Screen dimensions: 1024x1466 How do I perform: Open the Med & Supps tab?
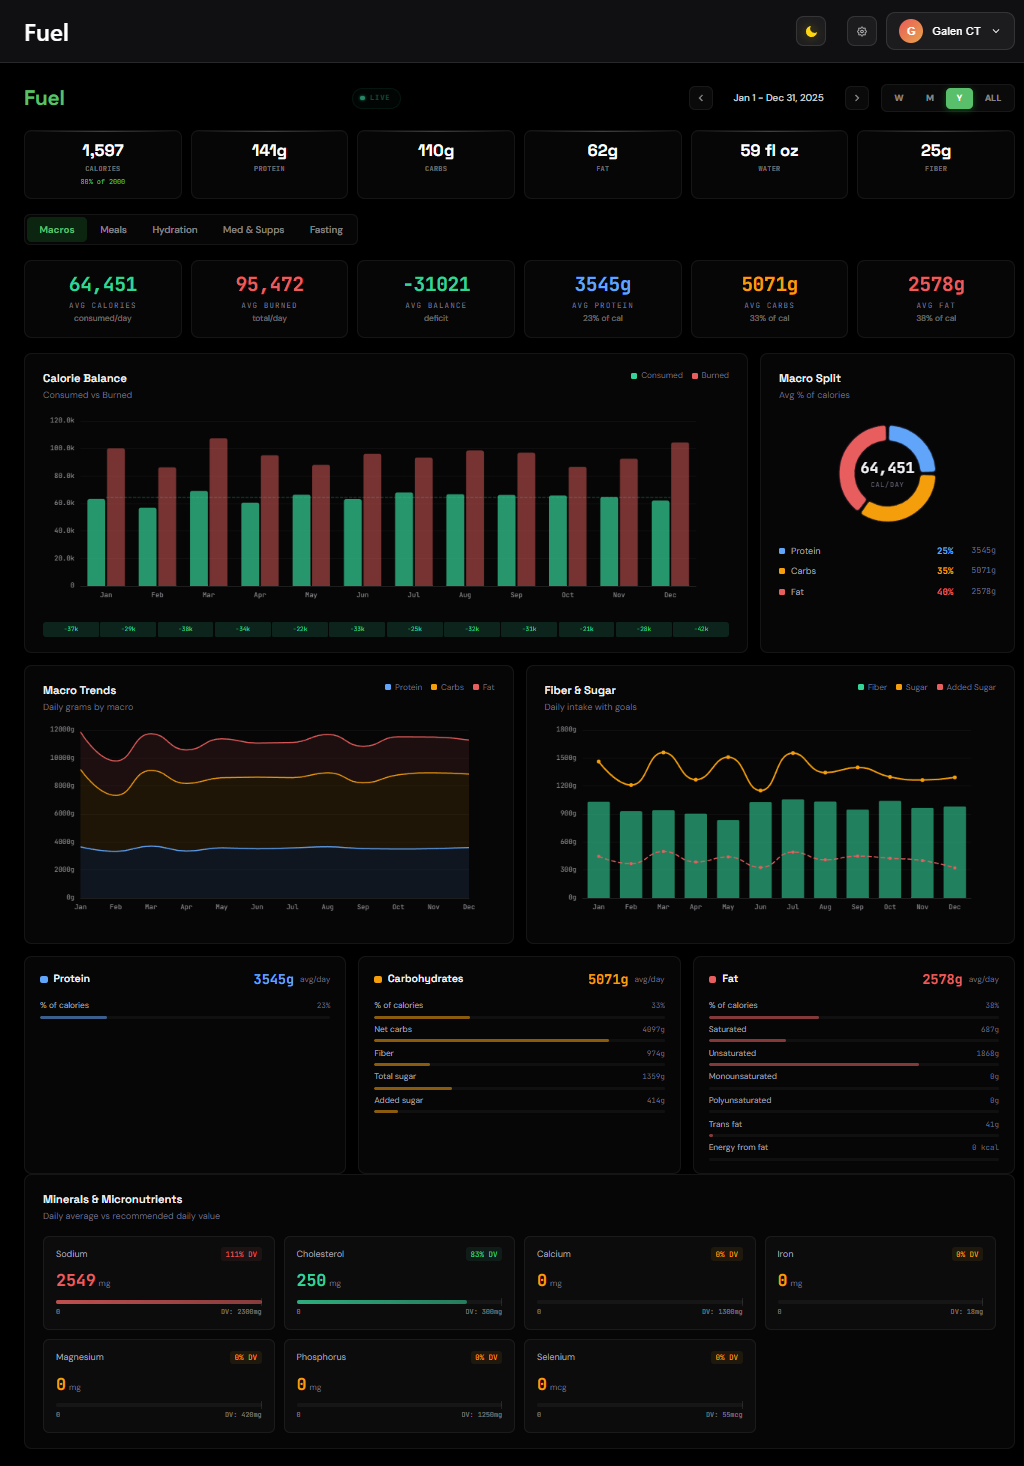(253, 230)
